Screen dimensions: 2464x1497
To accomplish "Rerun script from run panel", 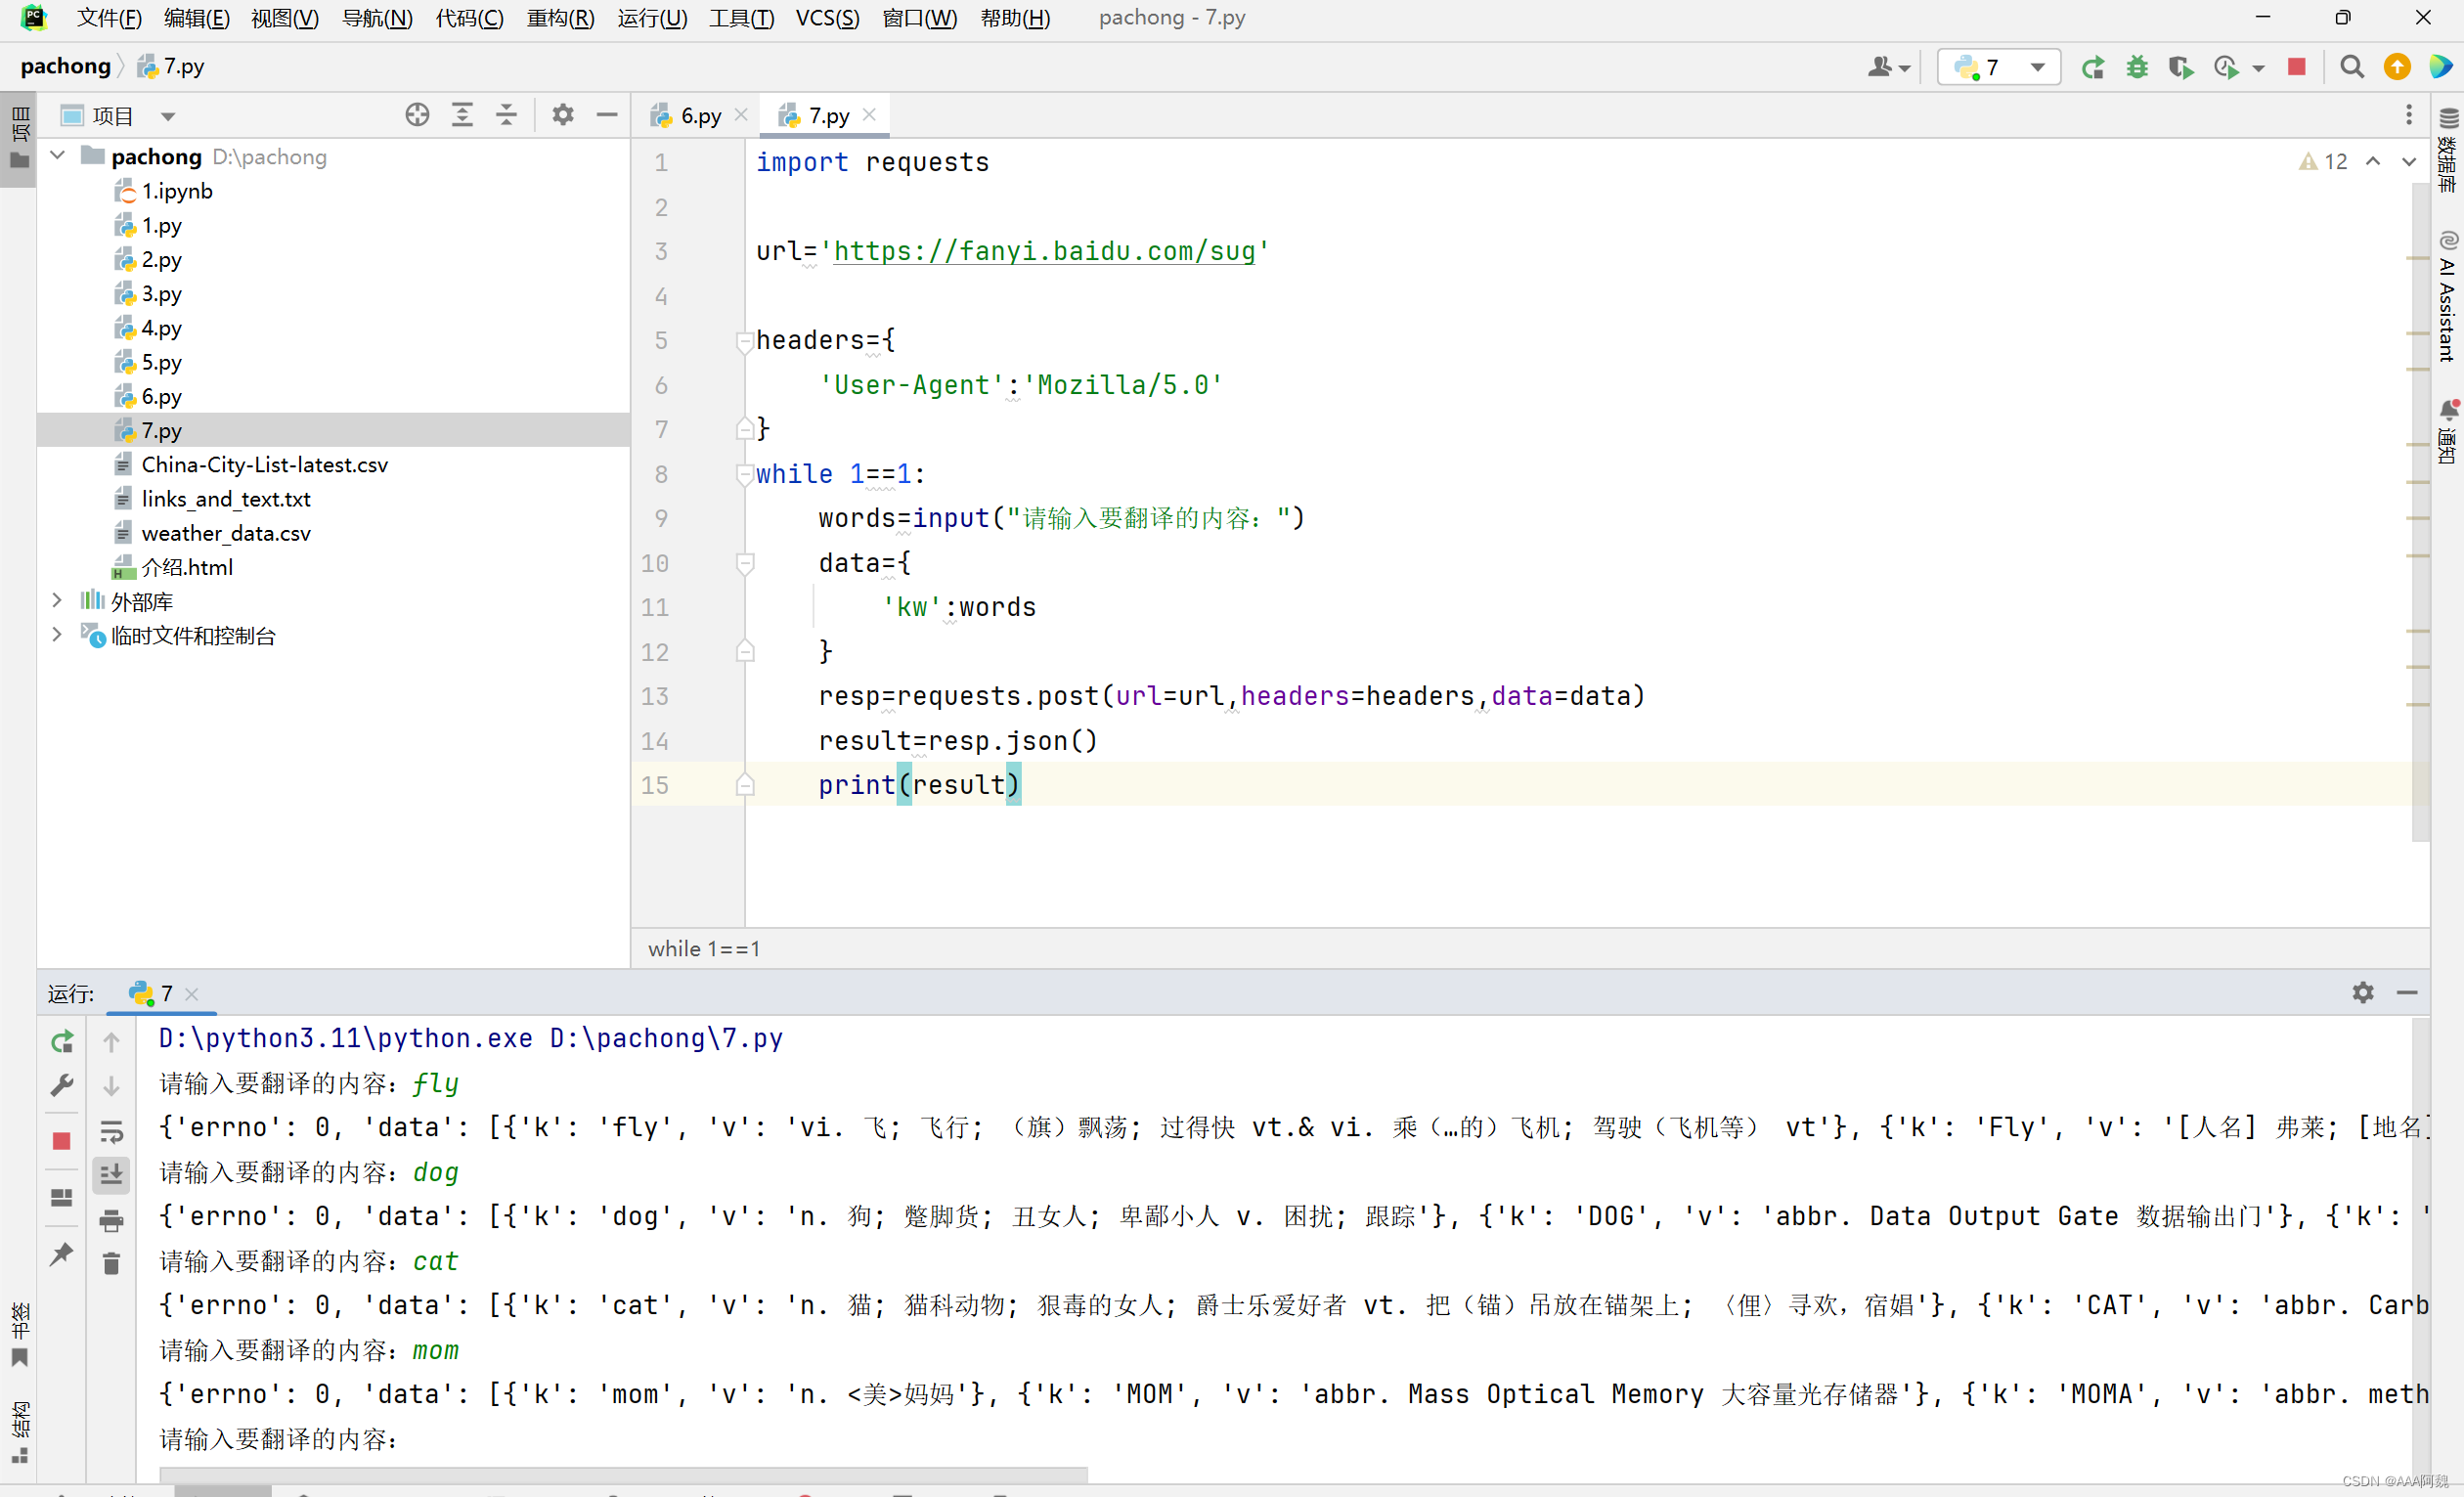I will click(61, 1041).
